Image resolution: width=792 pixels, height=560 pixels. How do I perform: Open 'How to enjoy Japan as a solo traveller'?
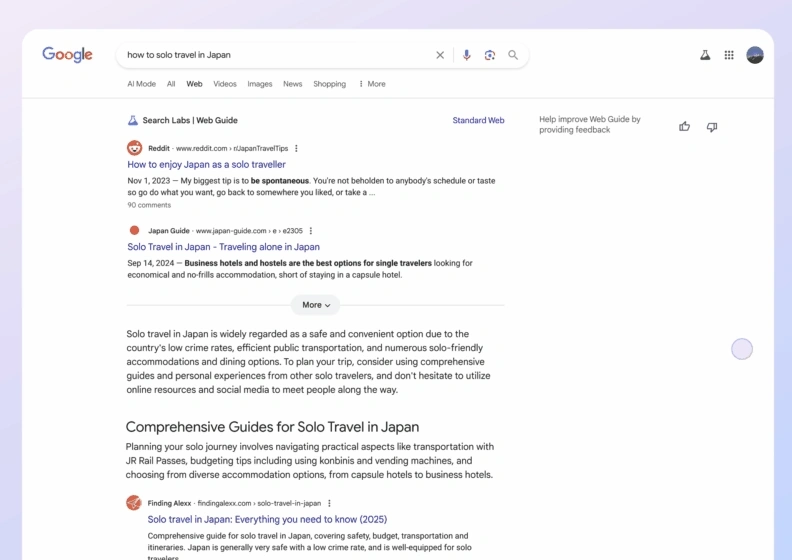tap(207, 165)
